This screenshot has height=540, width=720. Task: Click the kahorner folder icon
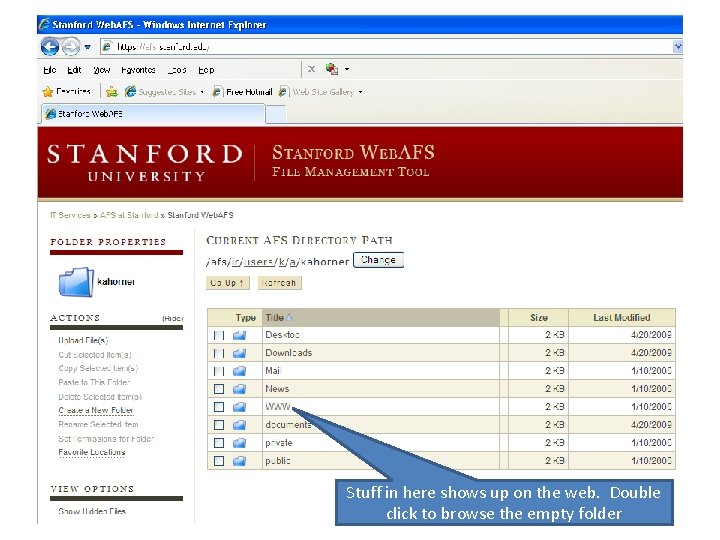pos(76,282)
